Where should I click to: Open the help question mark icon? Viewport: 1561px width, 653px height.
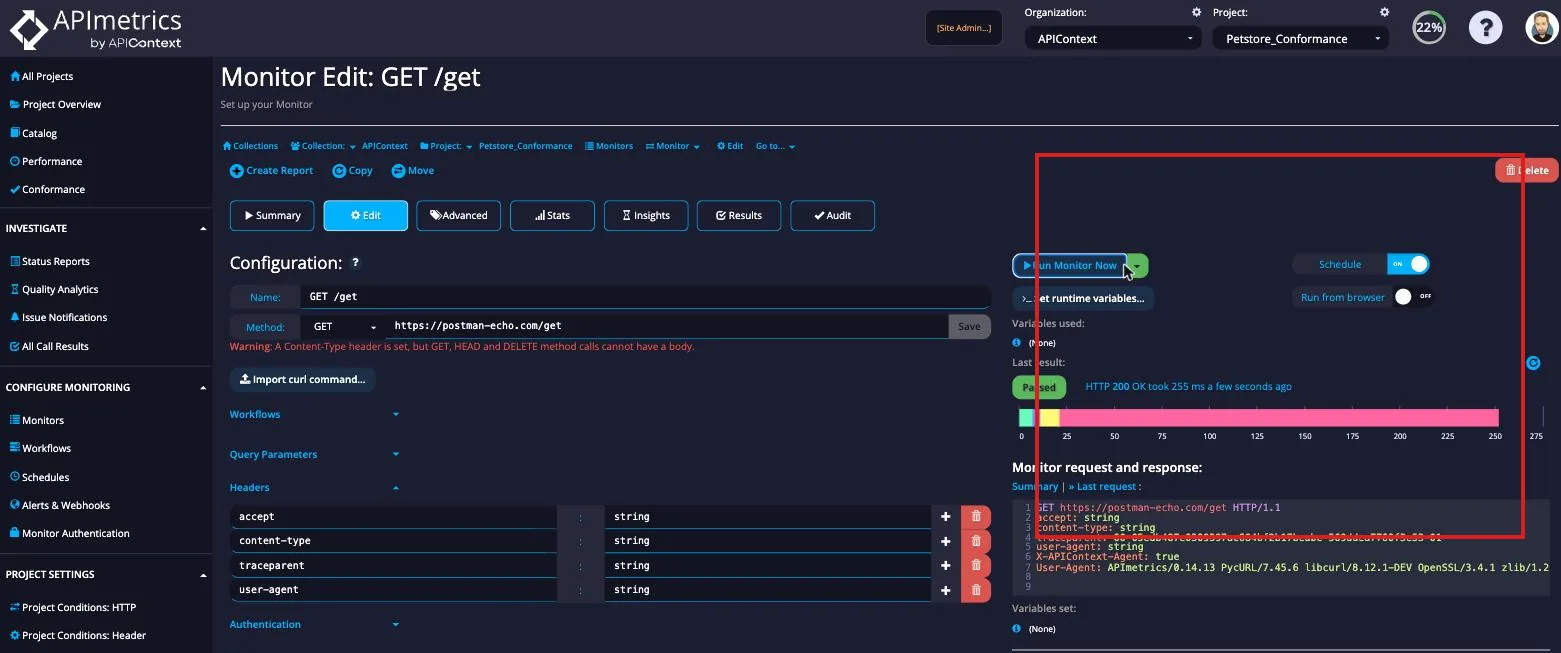(x=1486, y=28)
